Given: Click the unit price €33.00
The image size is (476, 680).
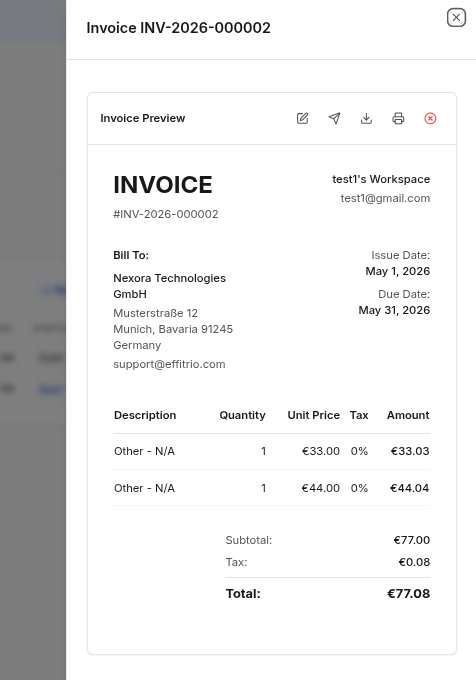Looking at the screenshot, I should click(x=321, y=451).
